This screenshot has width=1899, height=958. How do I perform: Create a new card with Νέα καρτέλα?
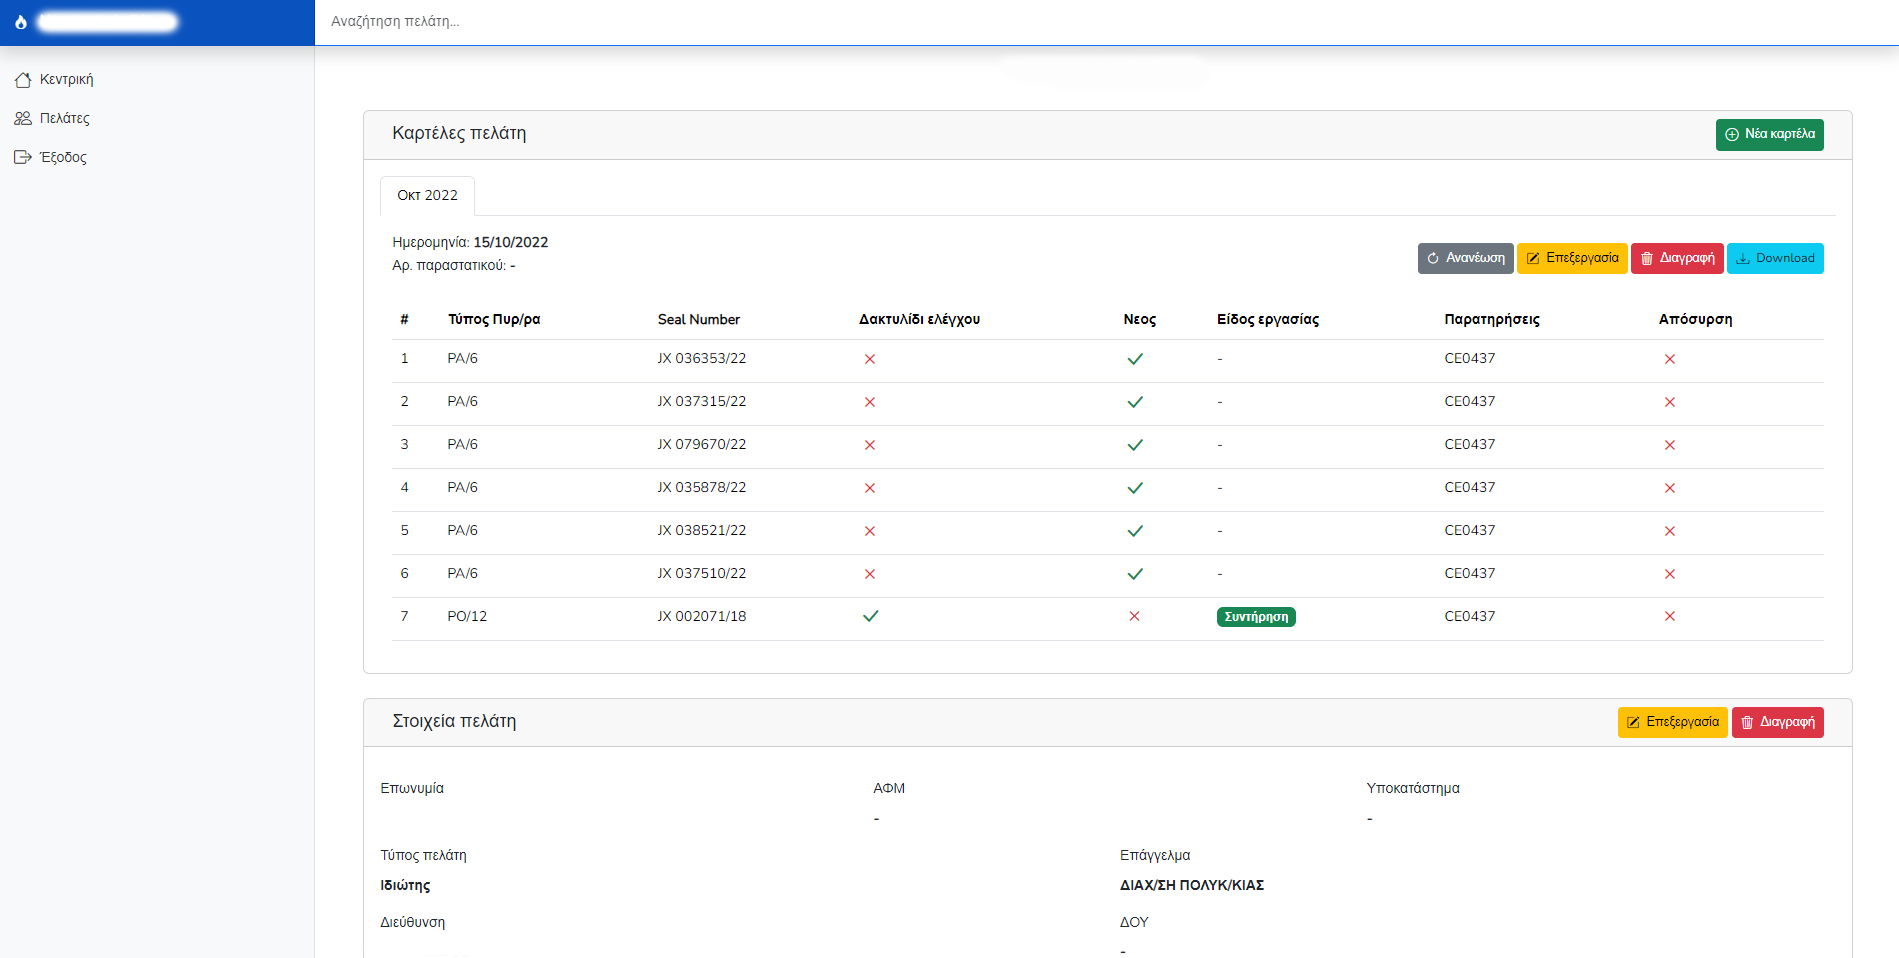pos(1769,134)
